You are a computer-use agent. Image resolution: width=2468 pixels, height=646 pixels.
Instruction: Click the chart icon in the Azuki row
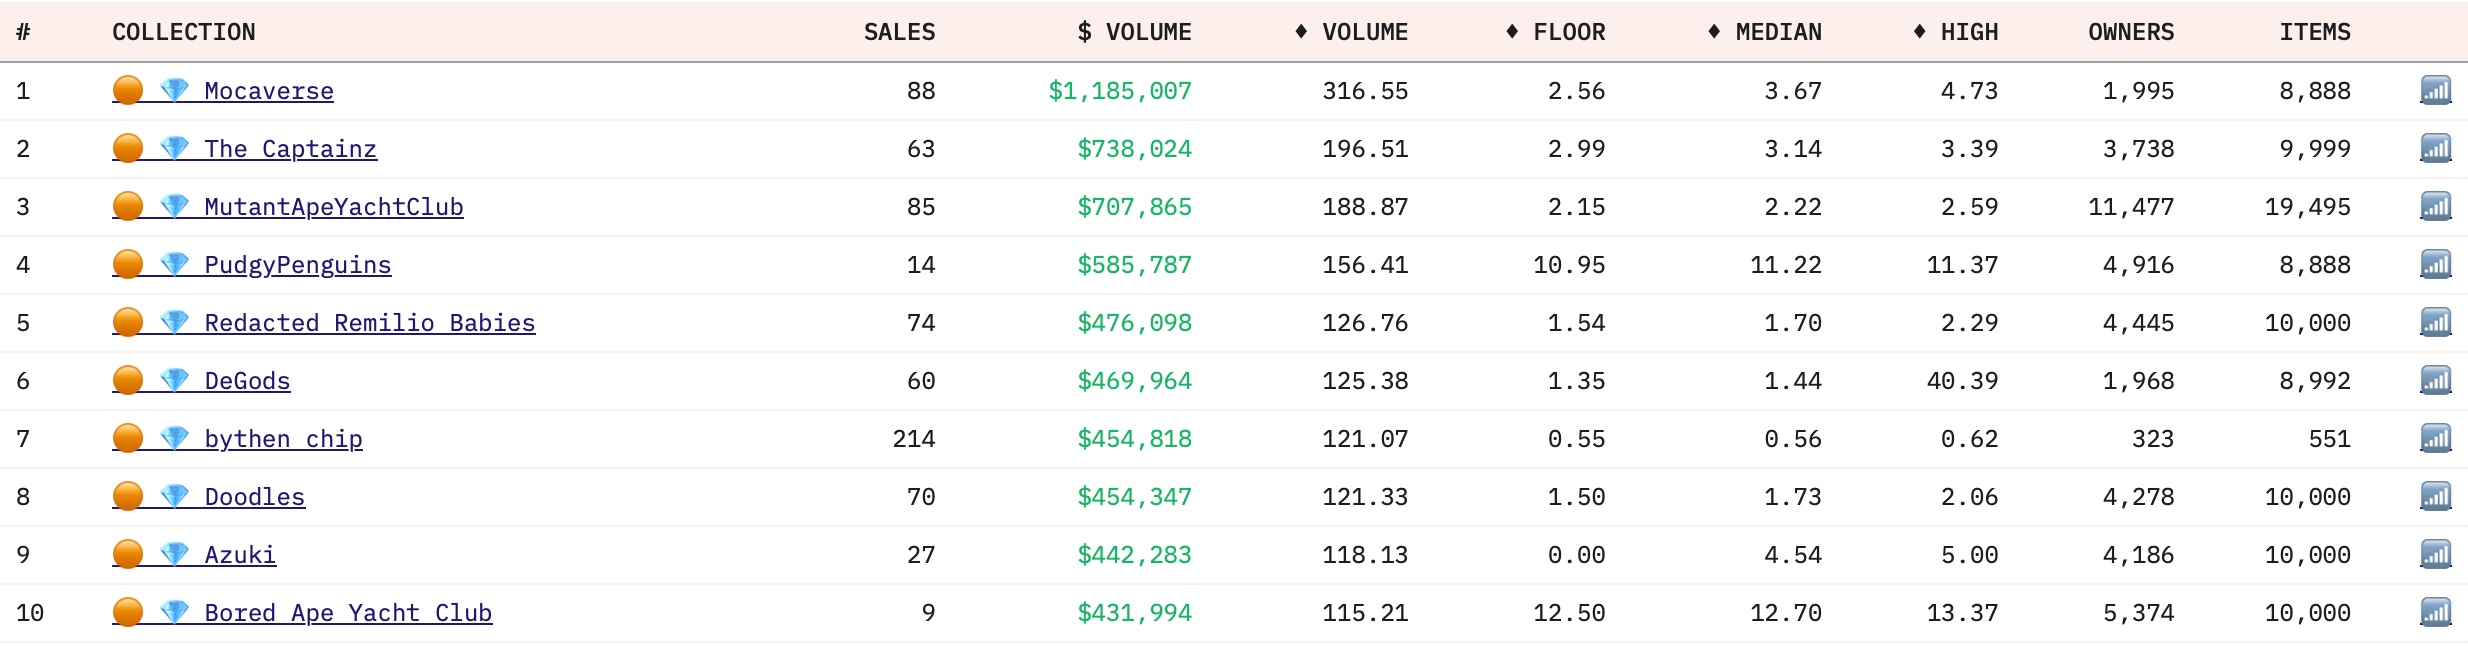2435,555
